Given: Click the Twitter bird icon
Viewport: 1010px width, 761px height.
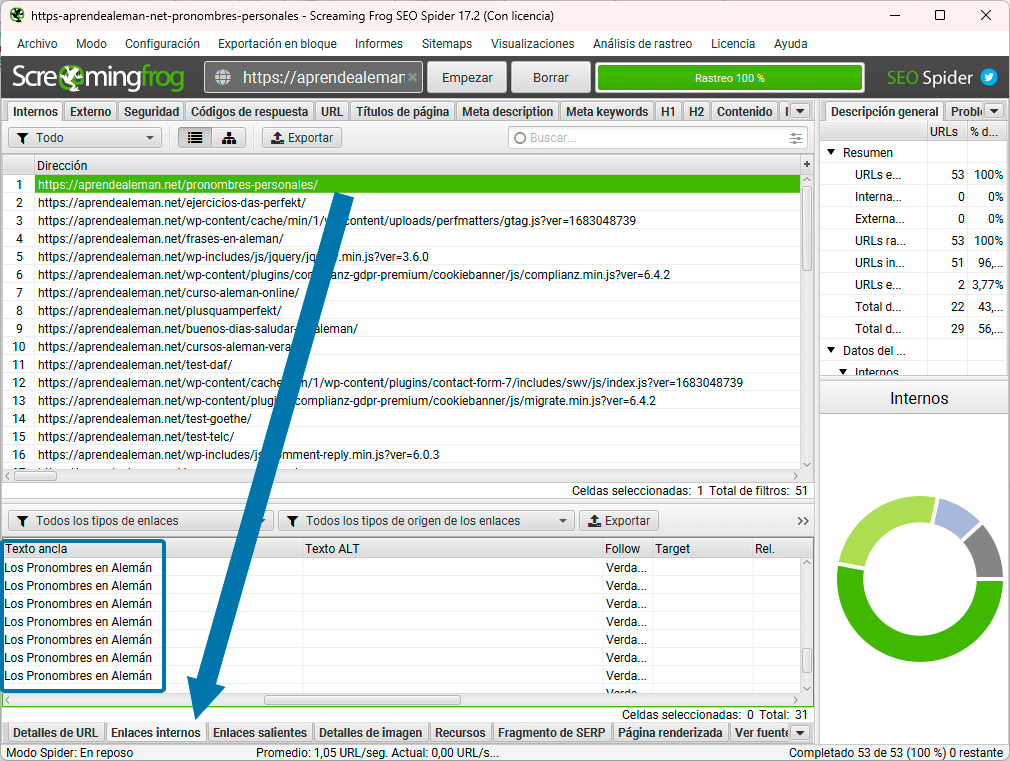Looking at the screenshot, I should click(x=989, y=77).
